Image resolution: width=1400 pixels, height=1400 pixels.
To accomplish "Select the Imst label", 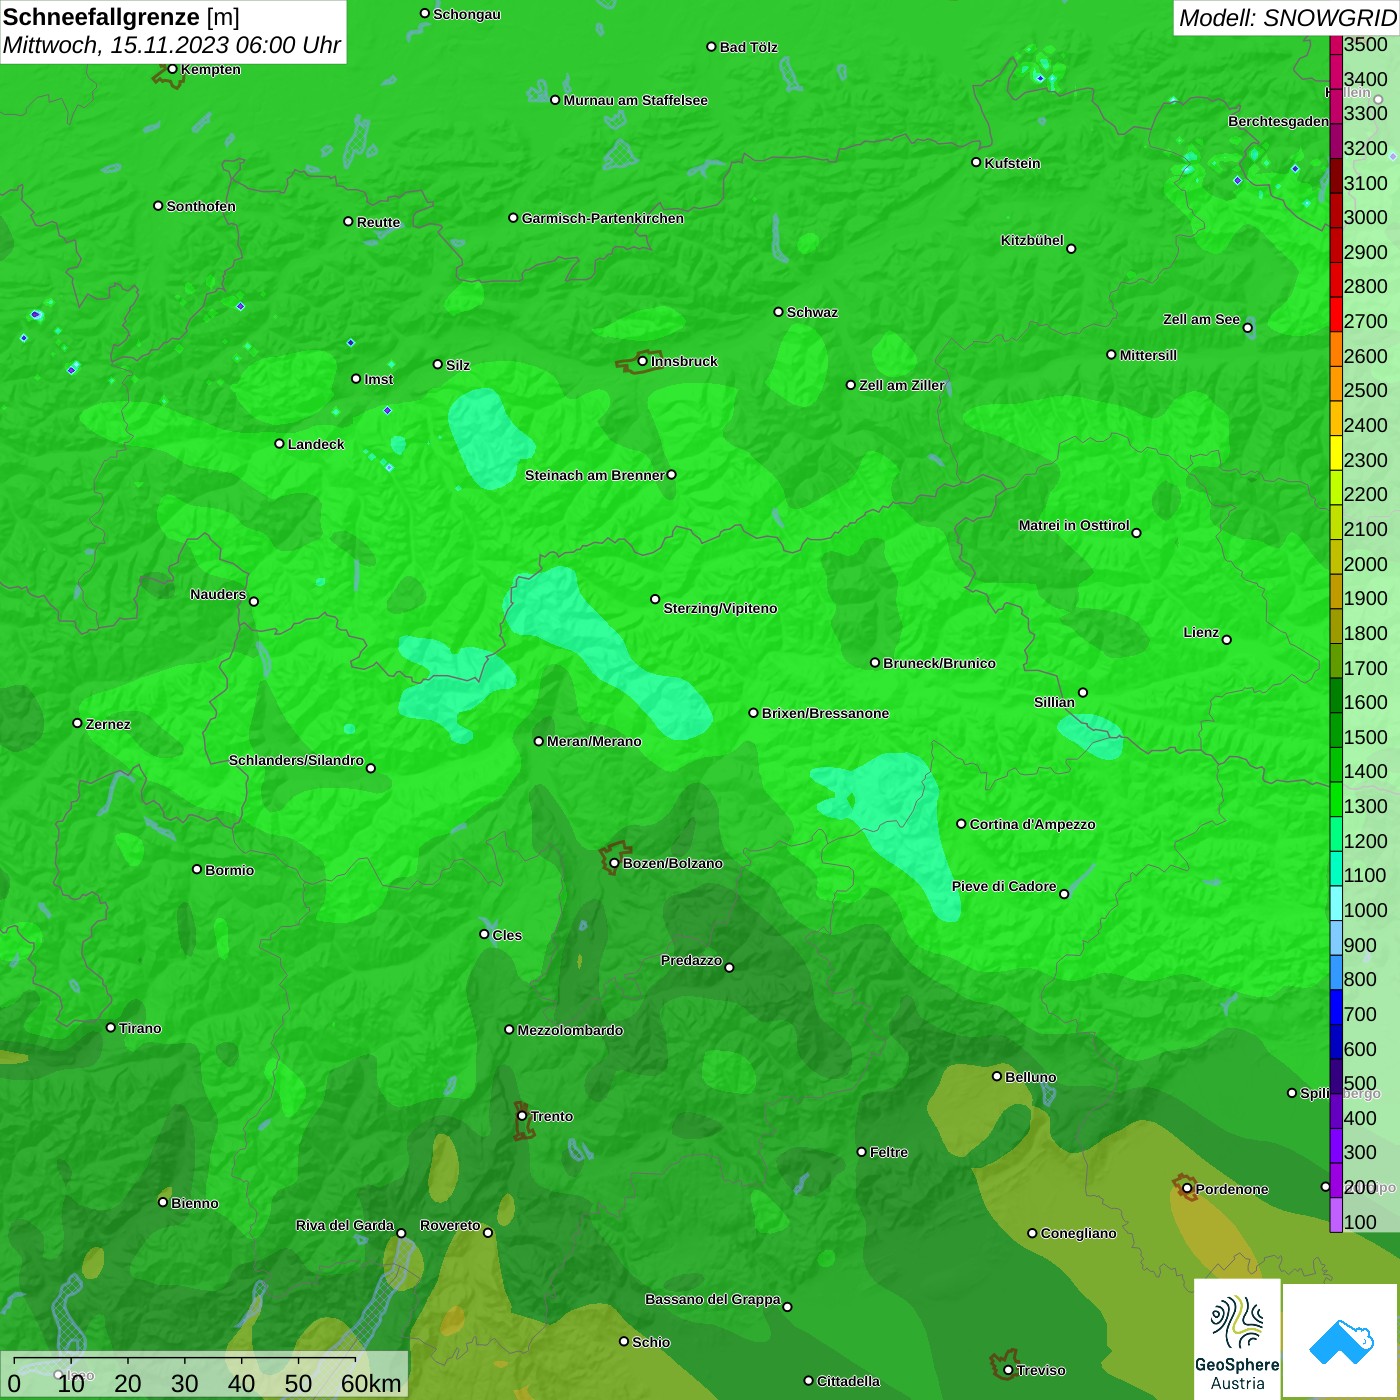I will pos(379,379).
